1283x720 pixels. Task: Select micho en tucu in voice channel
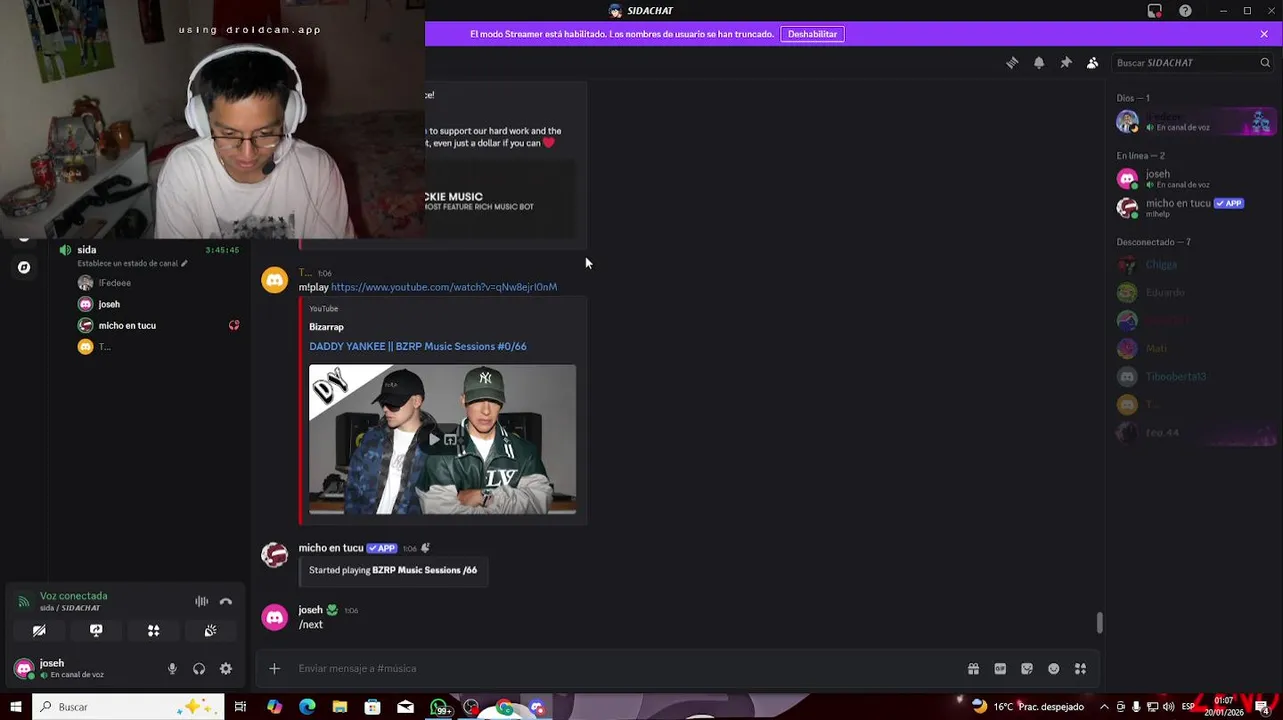click(x=127, y=325)
